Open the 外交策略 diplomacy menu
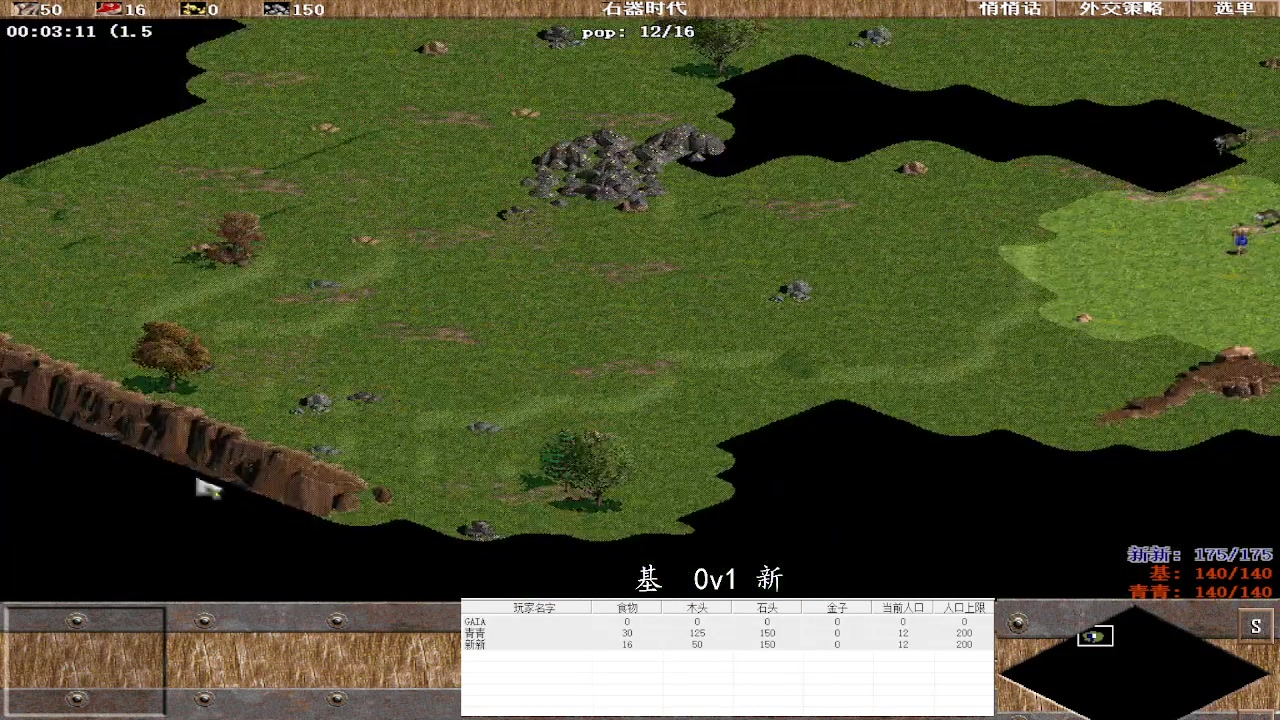Image resolution: width=1280 pixels, height=720 pixels. (x=1121, y=8)
